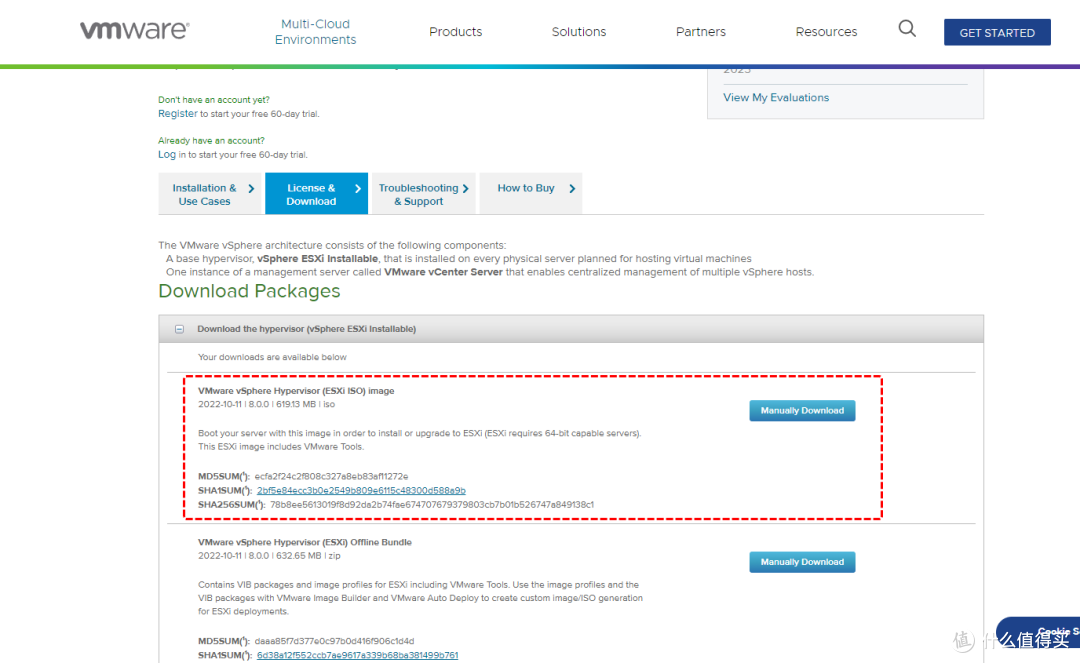Click the Offline Bundle MD5SUM value

point(334,640)
